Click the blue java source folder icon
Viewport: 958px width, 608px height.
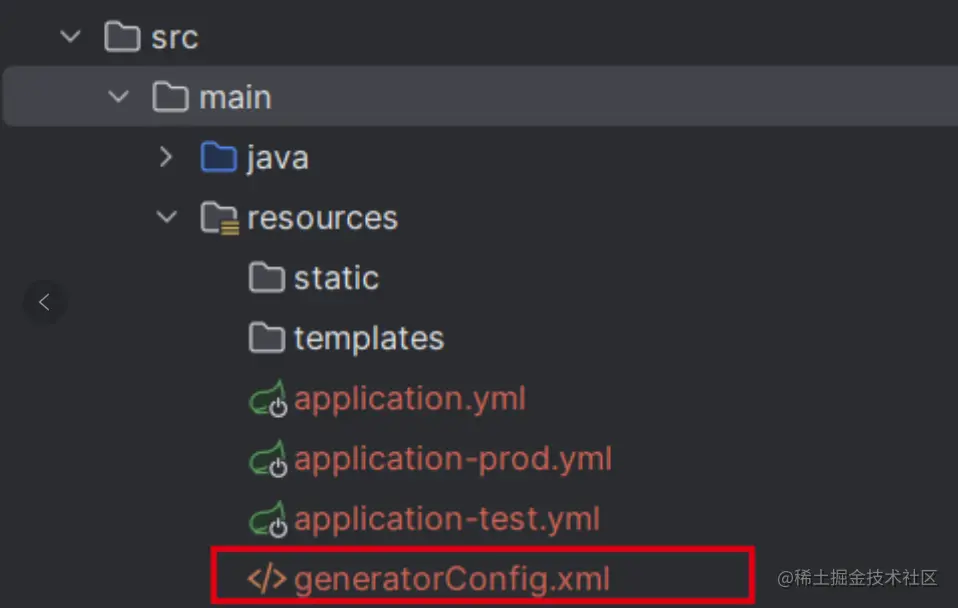coord(218,157)
